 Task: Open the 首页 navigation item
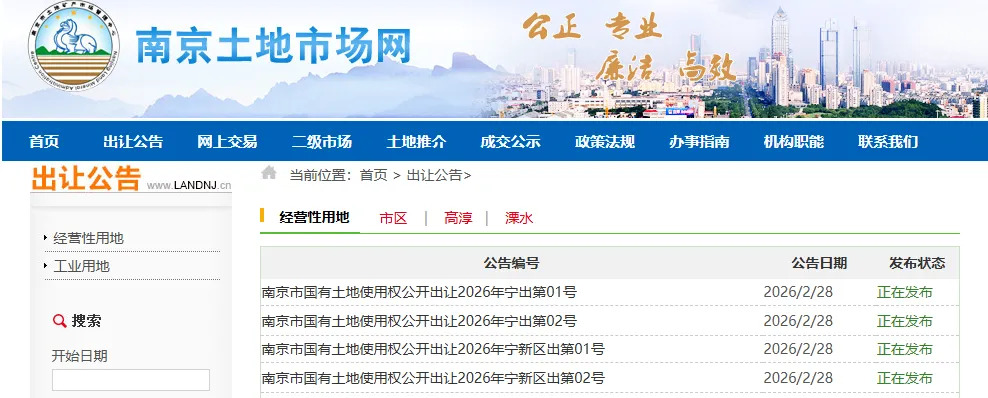[x=44, y=142]
